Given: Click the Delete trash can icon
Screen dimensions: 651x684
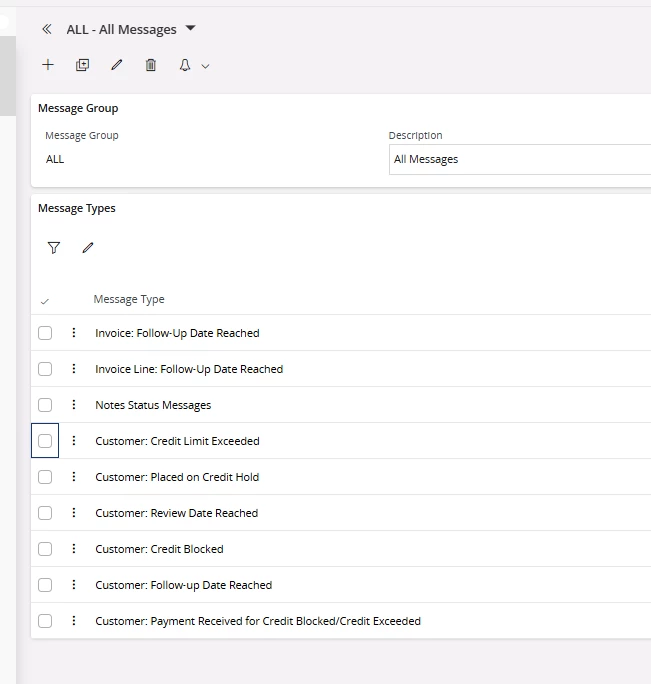Looking at the screenshot, I should [151, 65].
